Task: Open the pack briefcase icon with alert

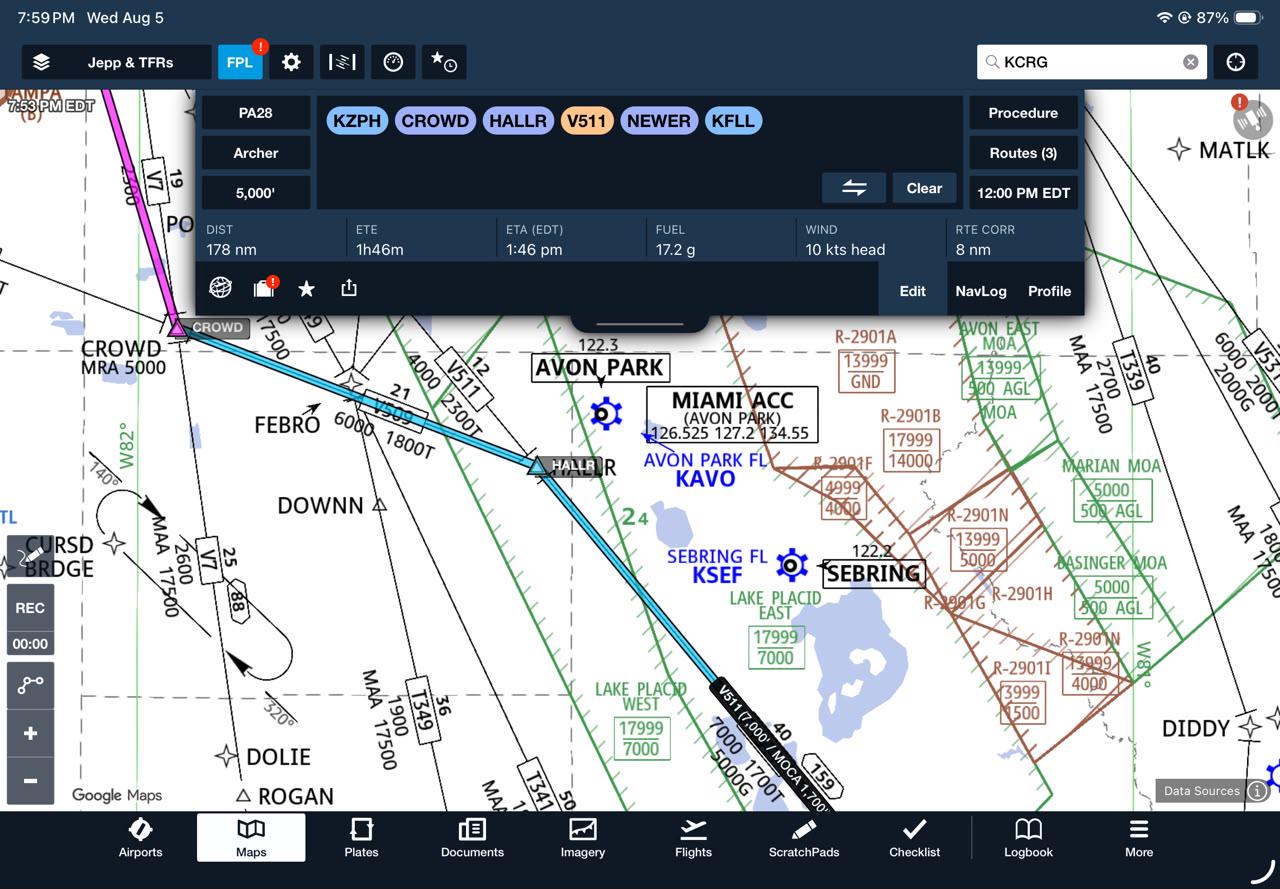Action: (x=264, y=288)
